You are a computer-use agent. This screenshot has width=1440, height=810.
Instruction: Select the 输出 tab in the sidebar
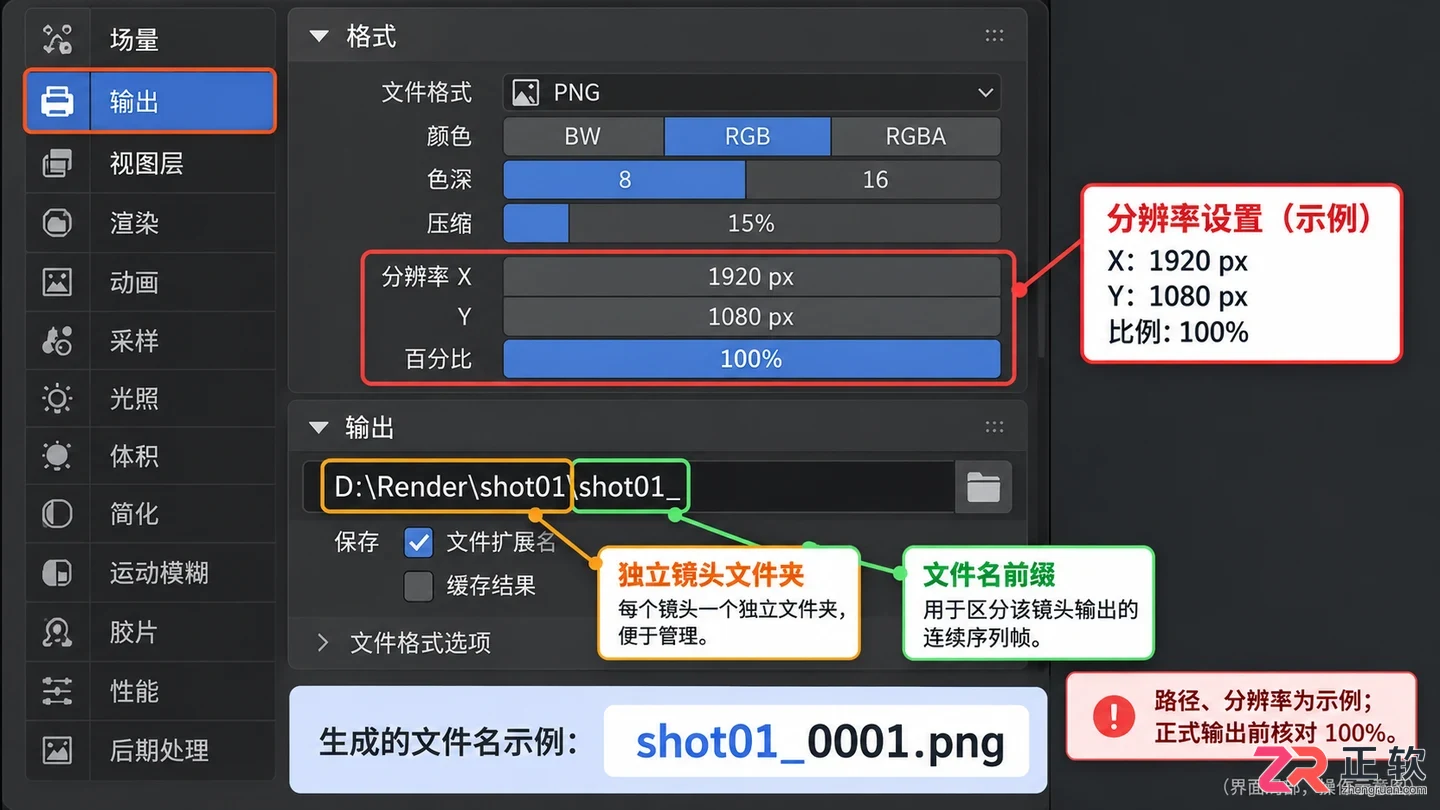150,101
